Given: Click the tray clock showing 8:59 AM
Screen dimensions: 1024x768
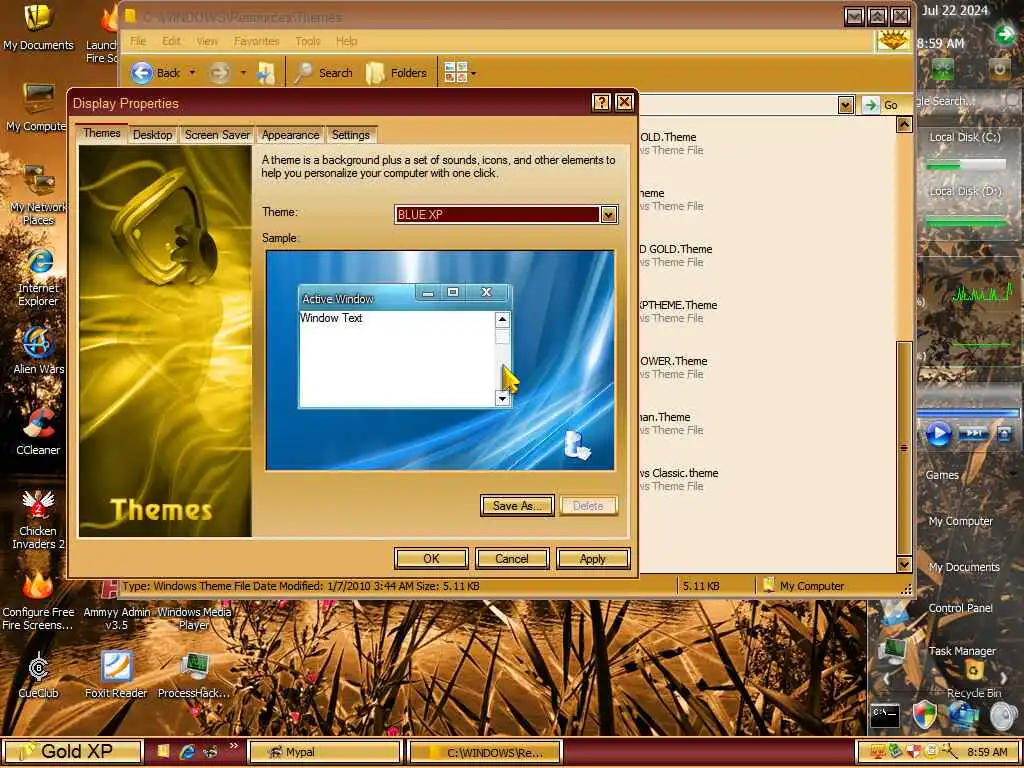Looking at the screenshot, I should [x=987, y=752].
